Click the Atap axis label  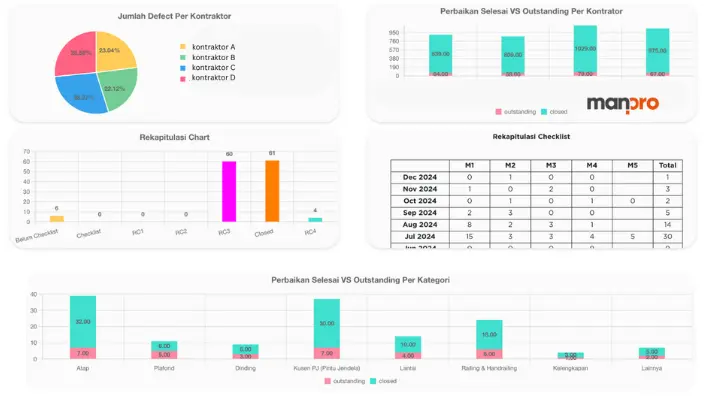(83, 368)
